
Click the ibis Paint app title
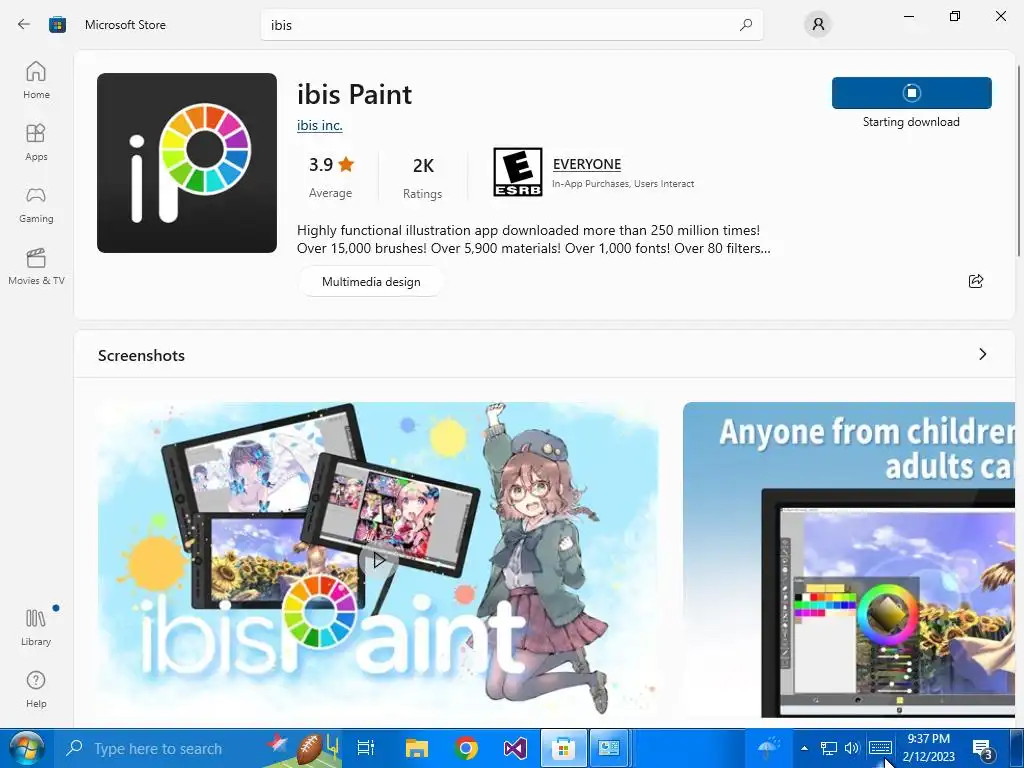[355, 95]
